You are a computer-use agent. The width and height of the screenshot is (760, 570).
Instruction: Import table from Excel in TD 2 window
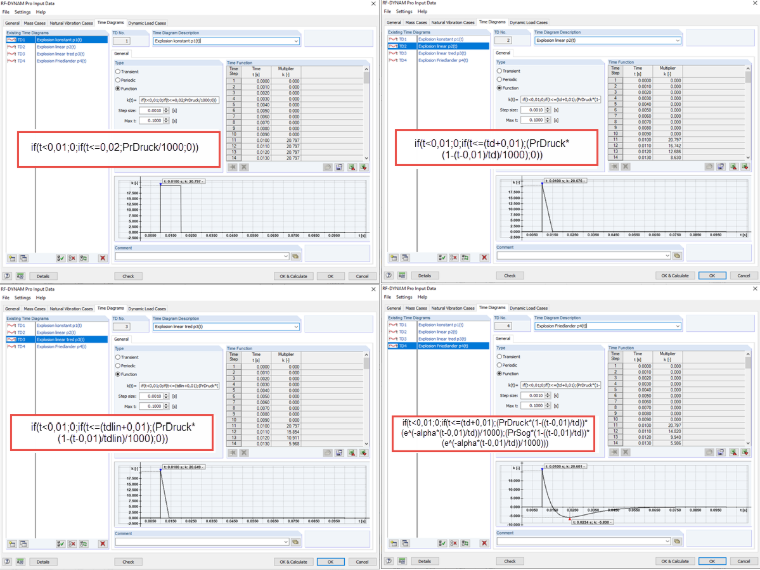pyautogui.click(x=745, y=167)
